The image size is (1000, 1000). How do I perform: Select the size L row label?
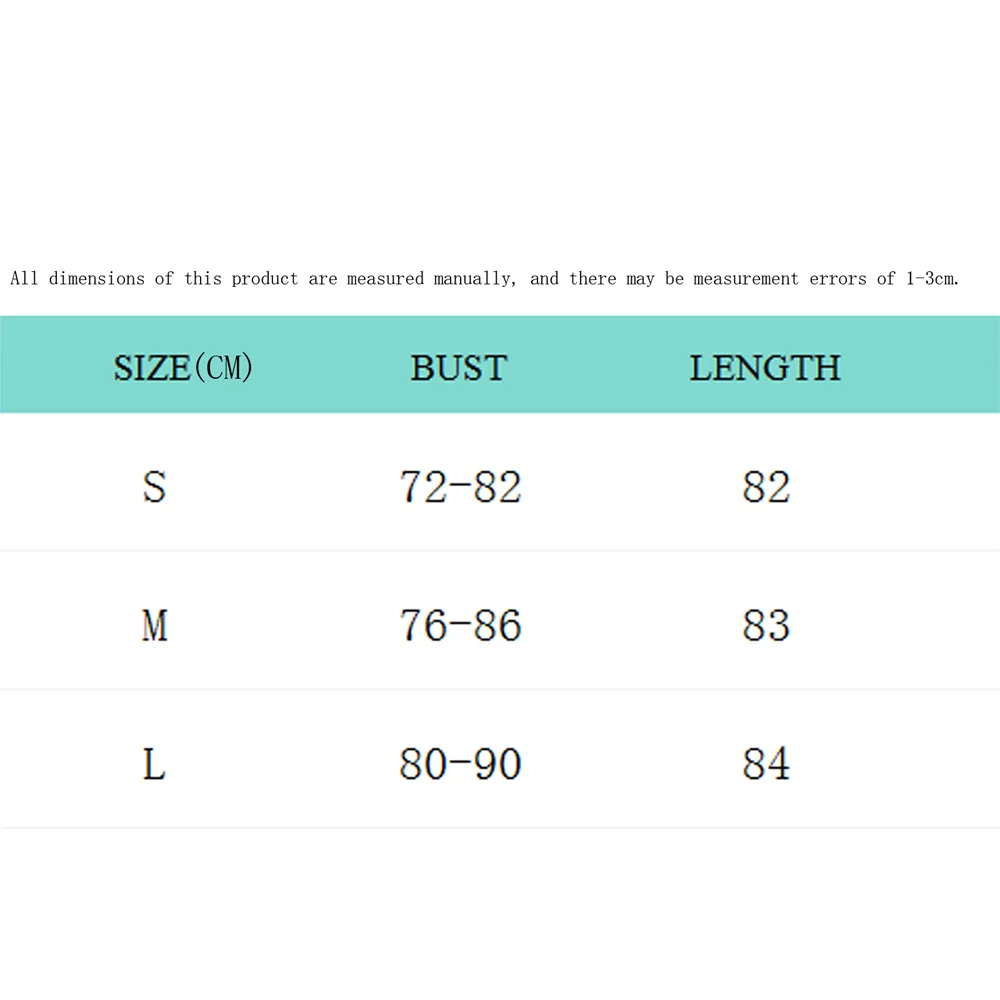[x=154, y=765]
